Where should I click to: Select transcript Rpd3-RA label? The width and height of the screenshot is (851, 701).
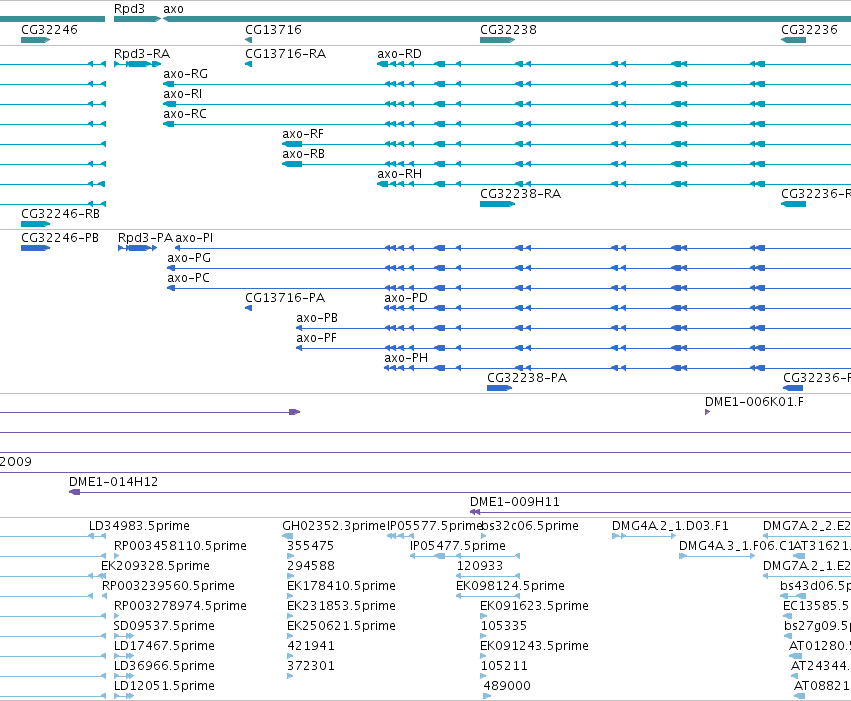(x=142, y=54)
